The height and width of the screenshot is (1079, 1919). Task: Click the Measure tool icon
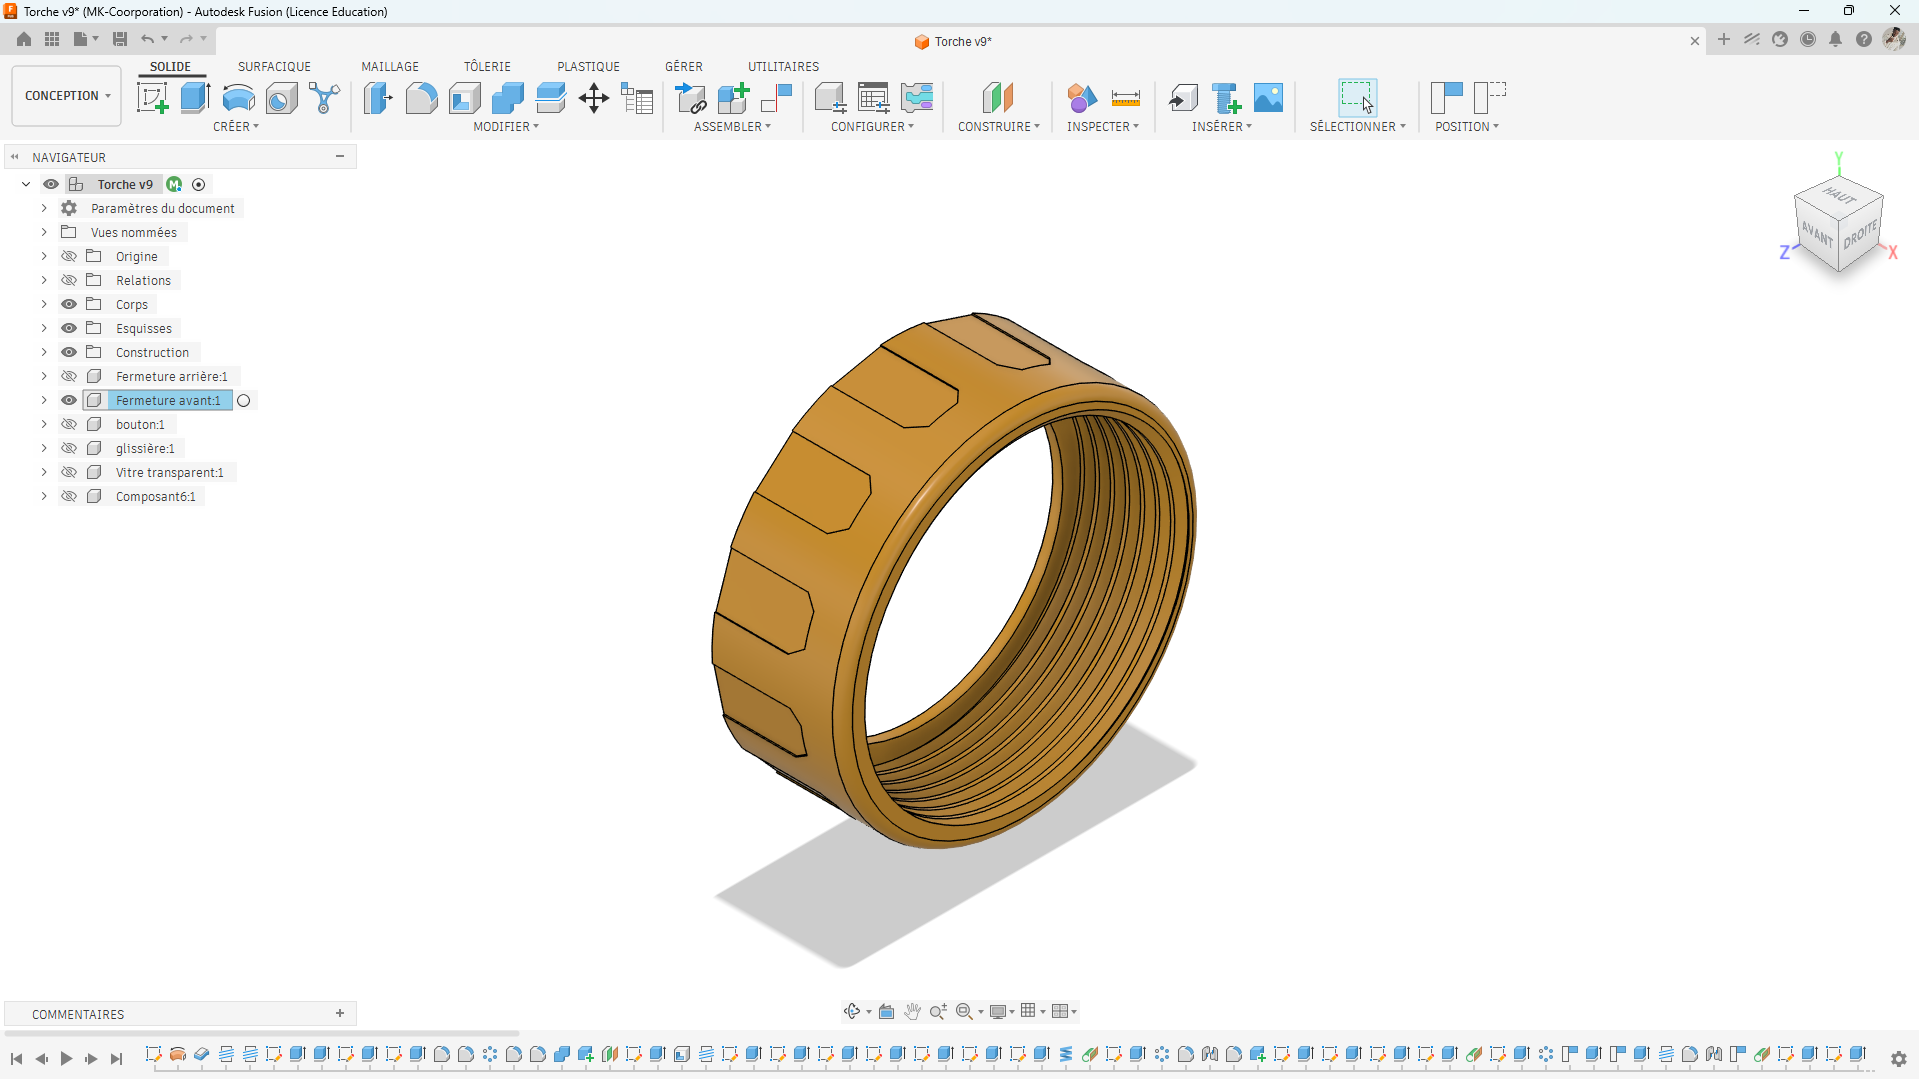pyautogui.click(x=1125, y=98)
